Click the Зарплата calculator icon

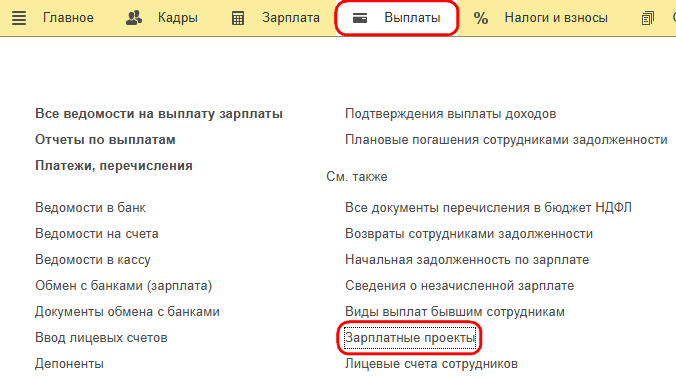pyautogui.click(x=238, y=18)
